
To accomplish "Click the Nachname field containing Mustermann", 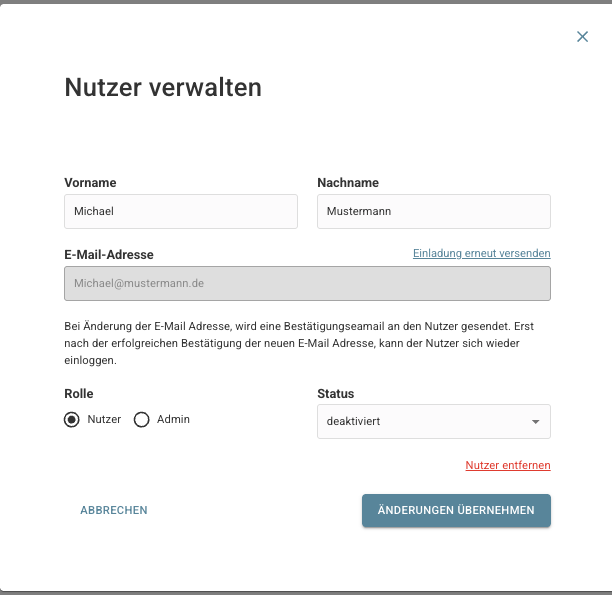I will (433, 211).
